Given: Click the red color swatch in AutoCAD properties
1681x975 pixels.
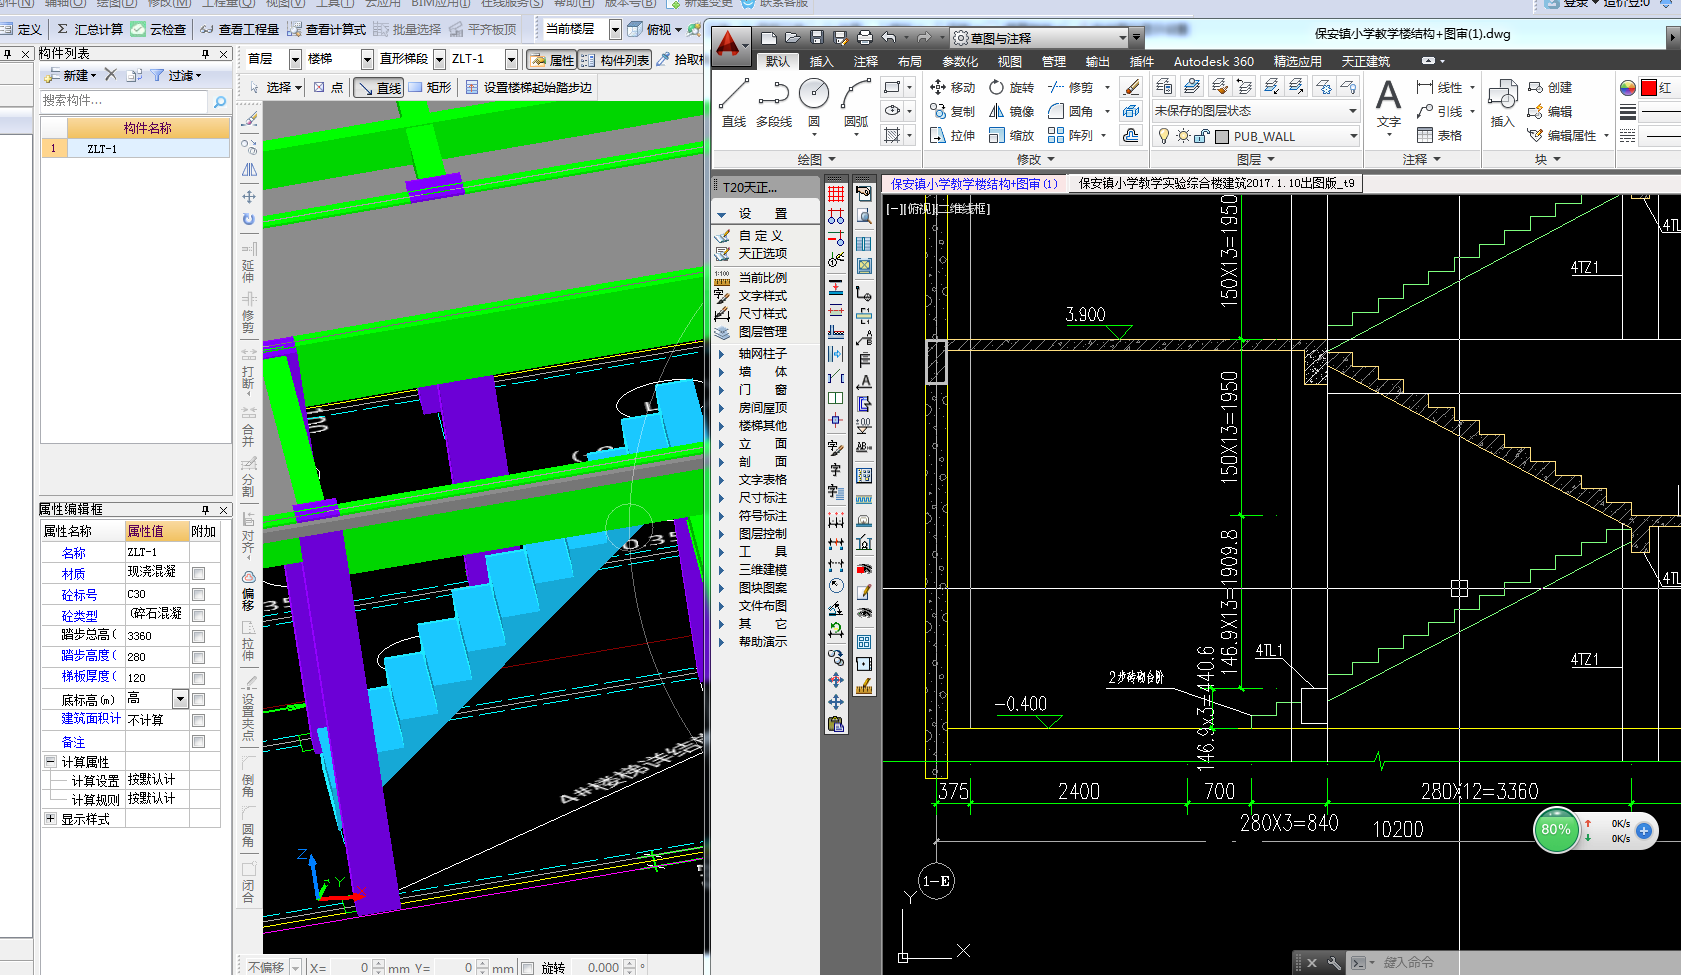Looking at the screenshot, I should [x=1649, y=87].
